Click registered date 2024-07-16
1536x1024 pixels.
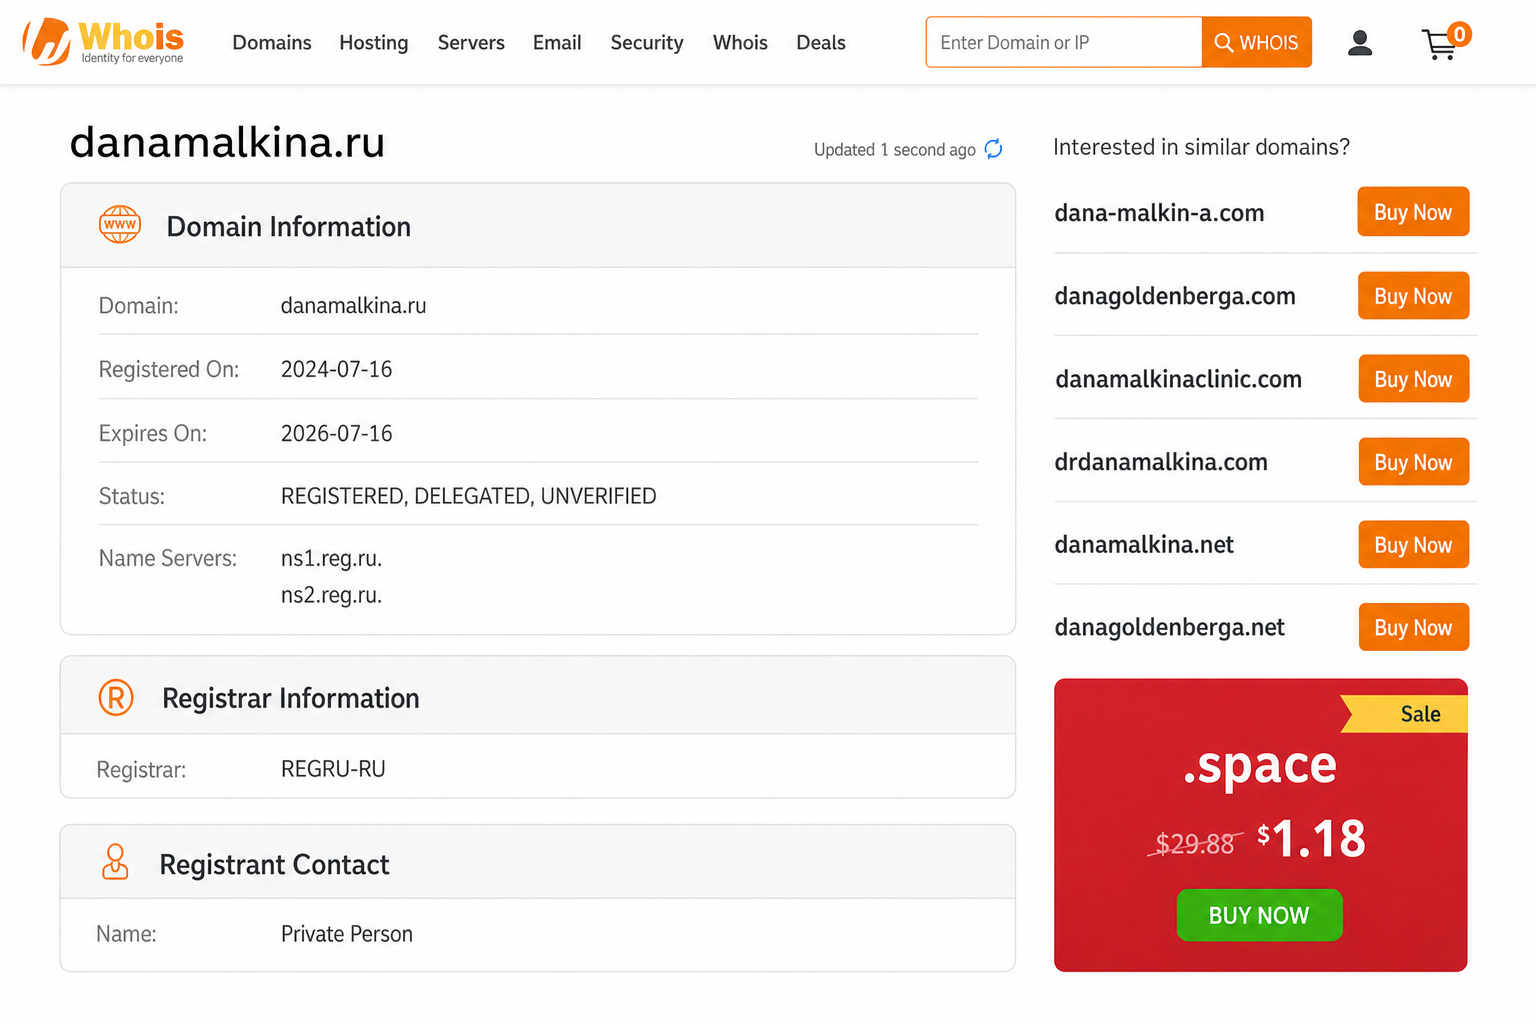[336, 370]
